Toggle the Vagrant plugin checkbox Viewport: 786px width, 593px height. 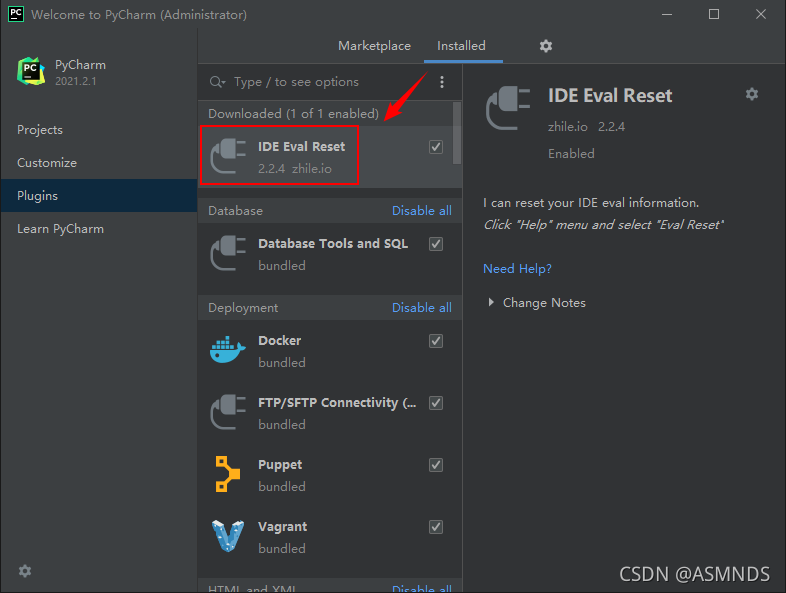coord(436,527)
